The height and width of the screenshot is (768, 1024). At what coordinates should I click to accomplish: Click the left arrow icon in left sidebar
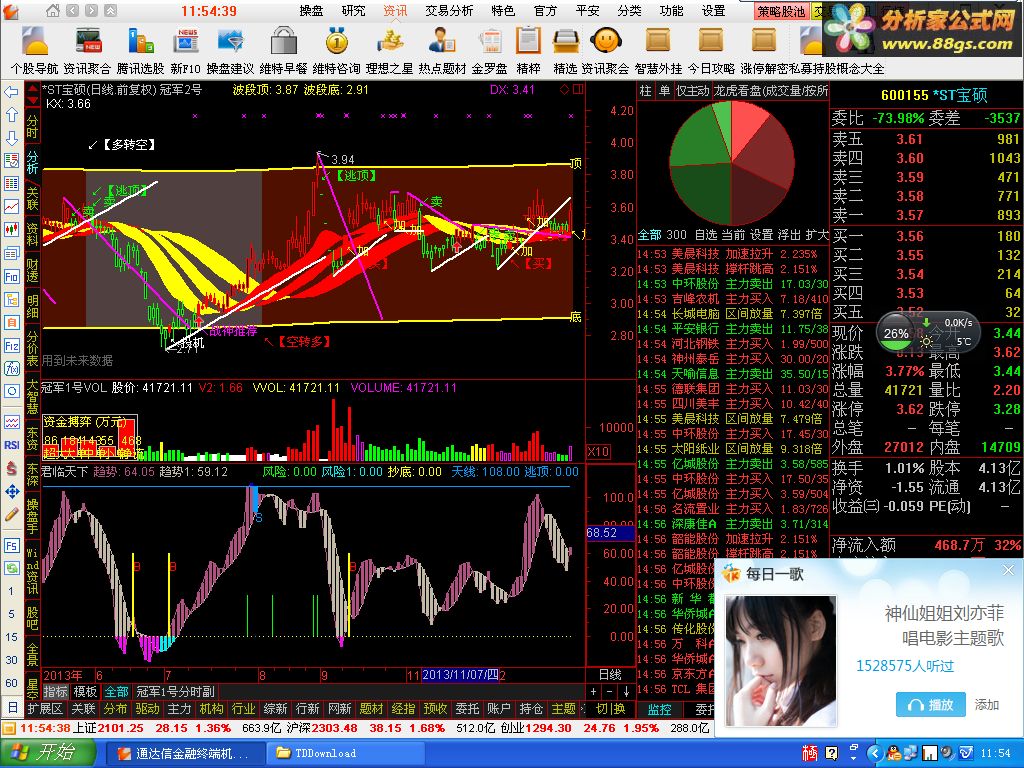coord(11,92)
